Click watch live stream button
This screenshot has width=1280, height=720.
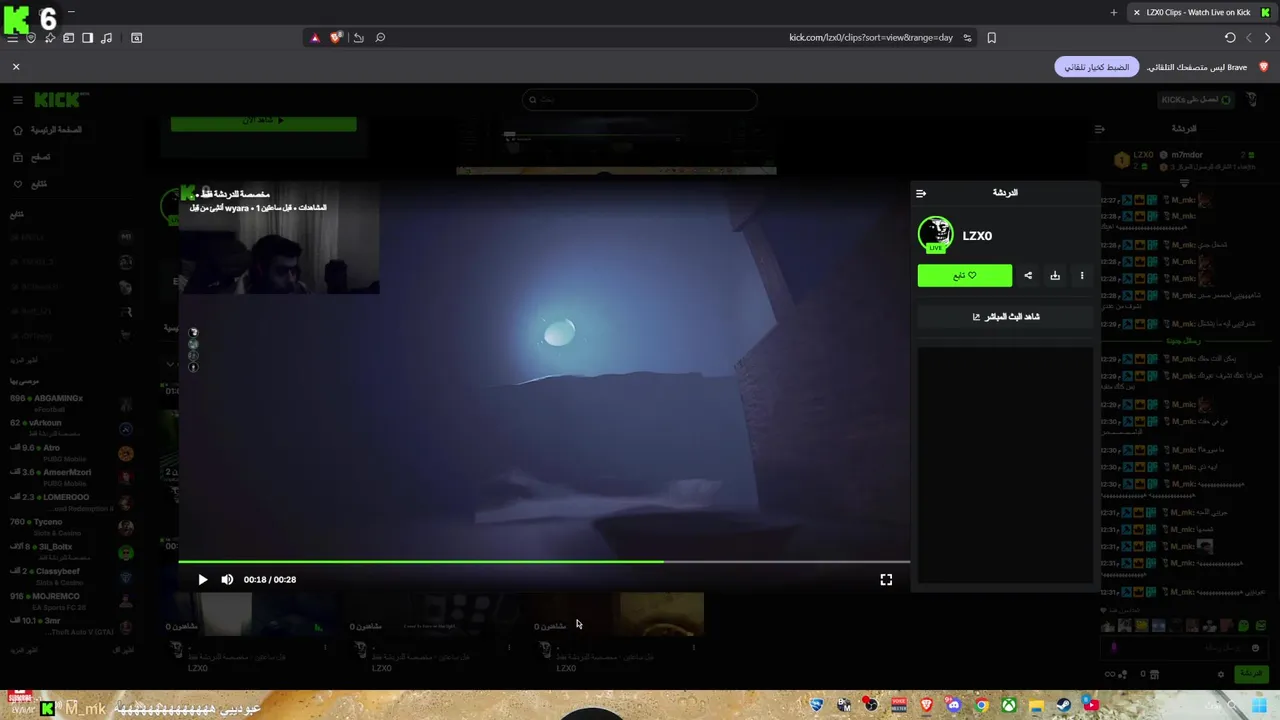(x=1006, y=317)
